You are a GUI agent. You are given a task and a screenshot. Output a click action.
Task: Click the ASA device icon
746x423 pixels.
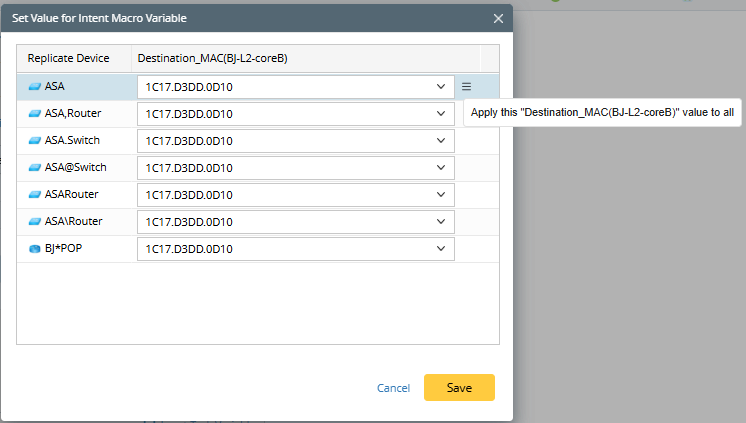pyautogui.click(x=35, y=87)
